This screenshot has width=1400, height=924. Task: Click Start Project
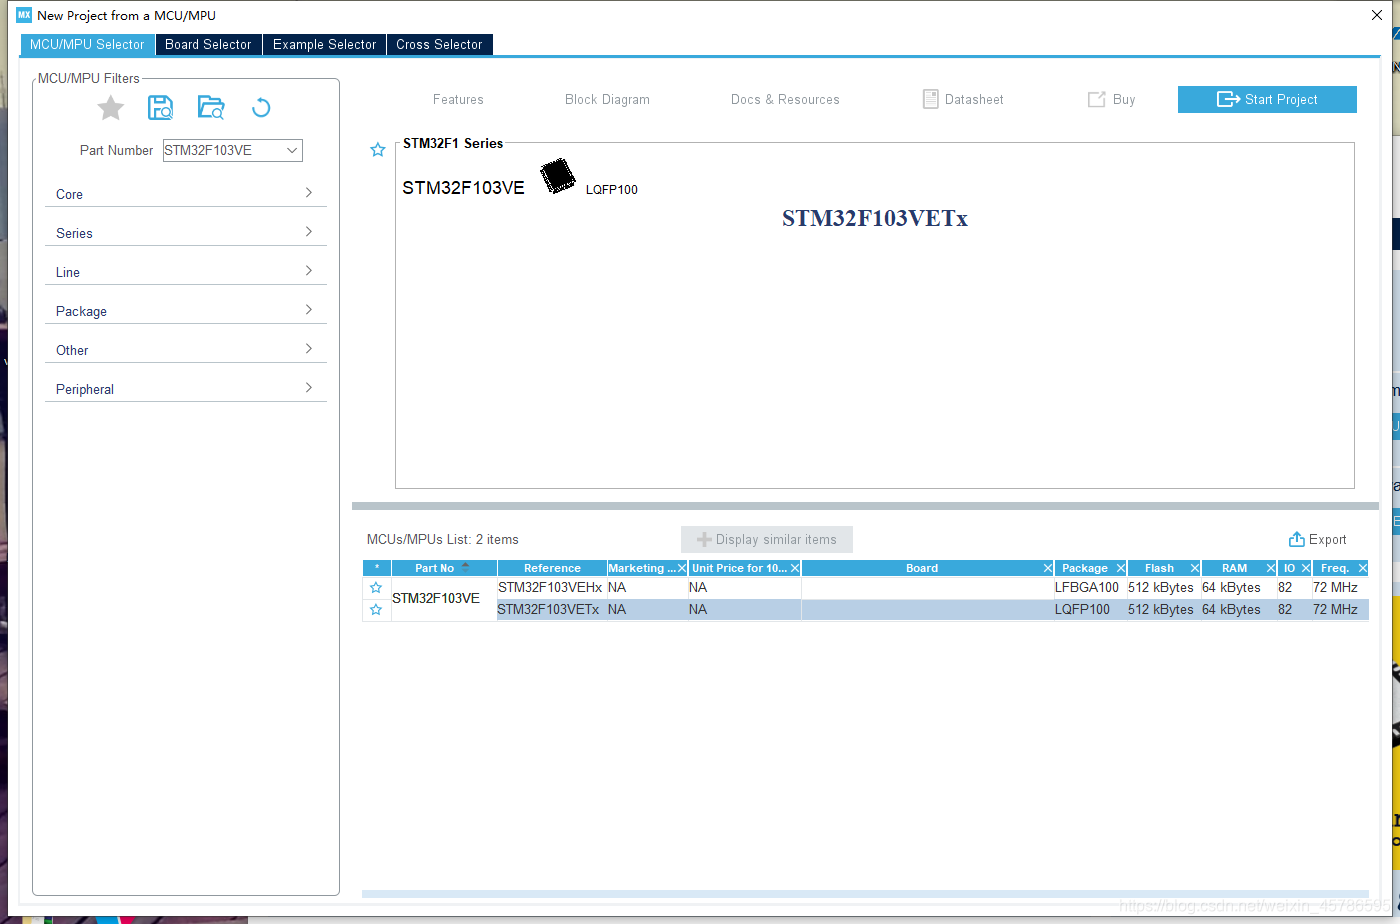click(x=1267, y=99)
